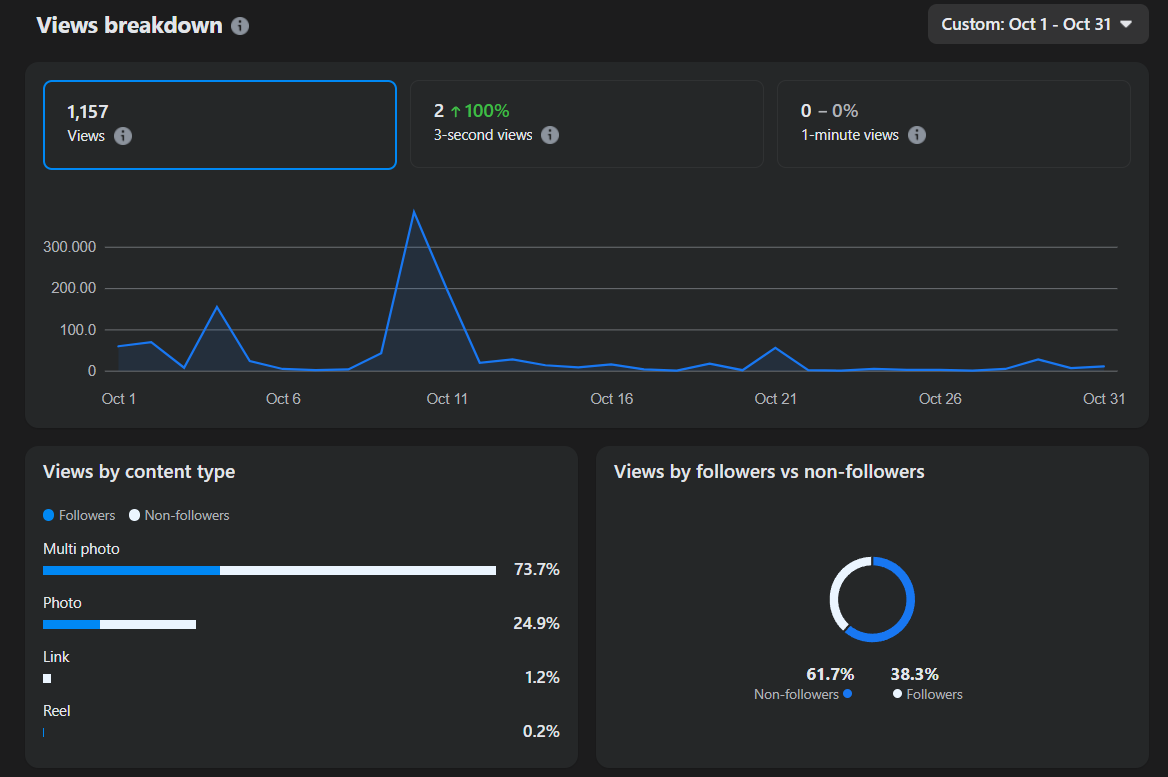Select the 1,157 Views metric card
This screenshot has width=1168, height=777.
pos(219,125)
